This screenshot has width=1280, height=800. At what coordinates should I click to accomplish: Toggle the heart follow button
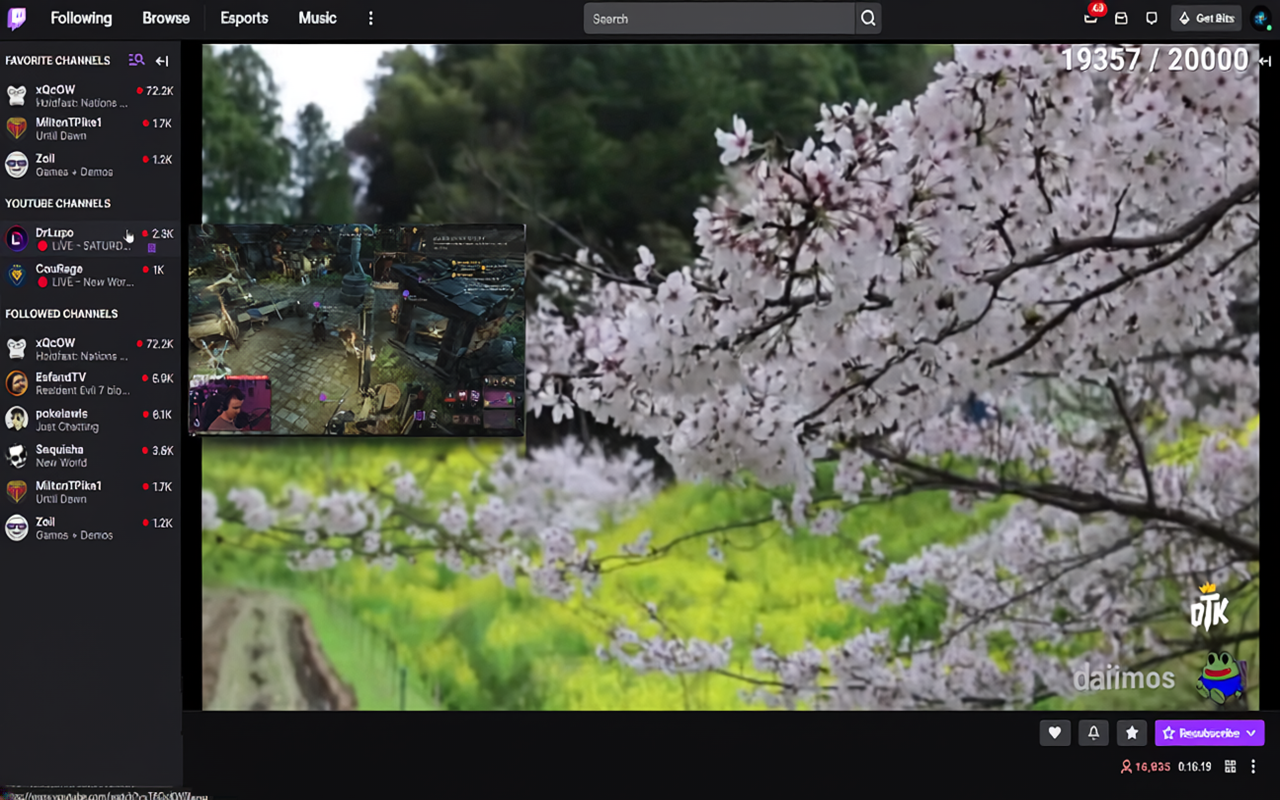tap(1054, 733)
